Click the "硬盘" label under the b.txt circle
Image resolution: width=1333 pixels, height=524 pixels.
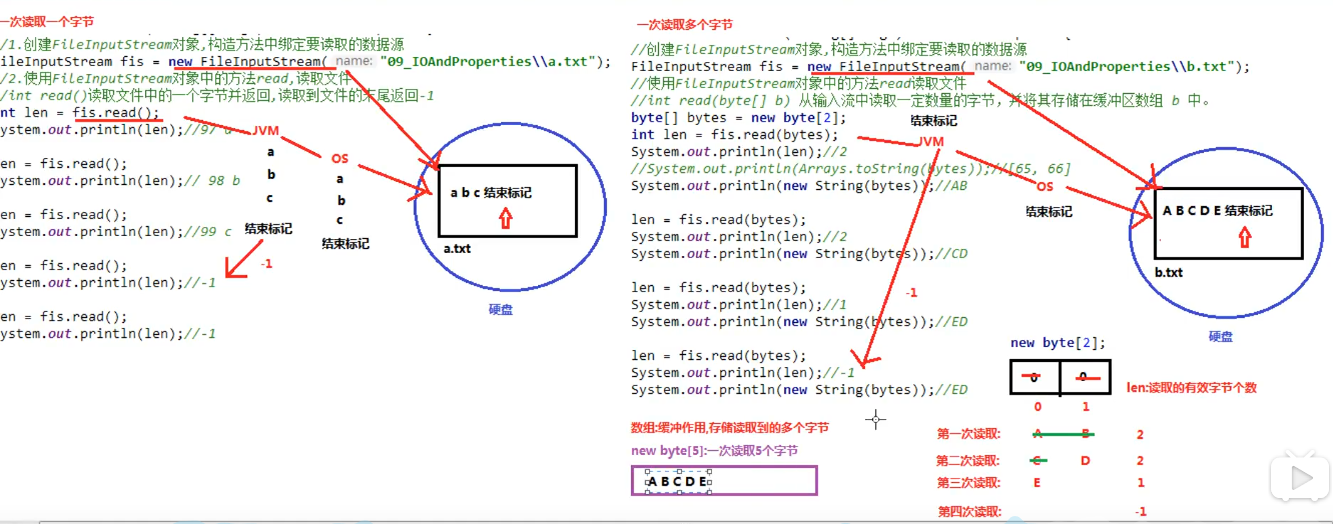(1220, 337)
